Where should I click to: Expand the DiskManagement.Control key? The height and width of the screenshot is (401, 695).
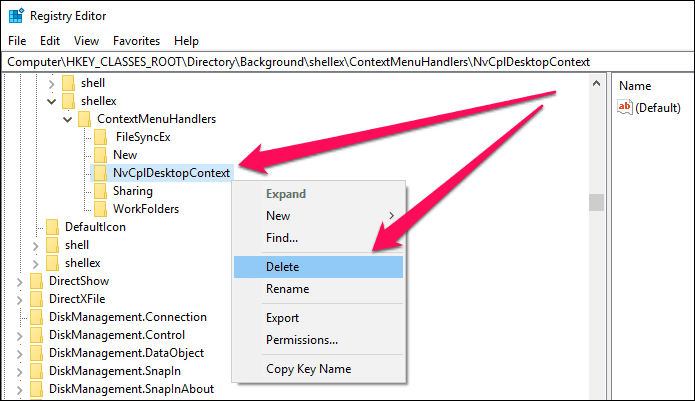(x=20, y=336)
